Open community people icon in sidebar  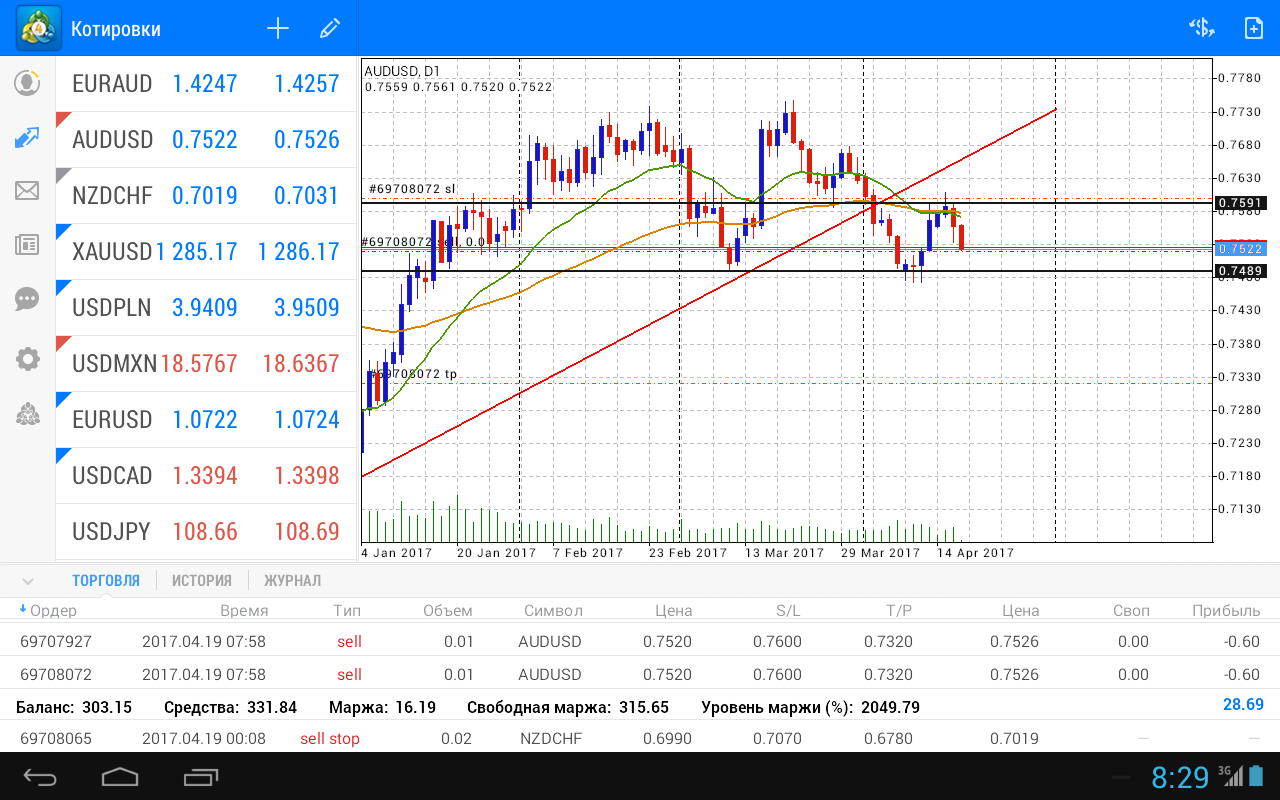pos(27,413)
